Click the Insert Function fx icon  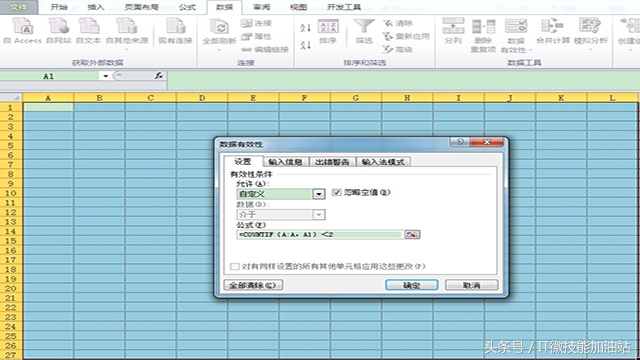159,76
